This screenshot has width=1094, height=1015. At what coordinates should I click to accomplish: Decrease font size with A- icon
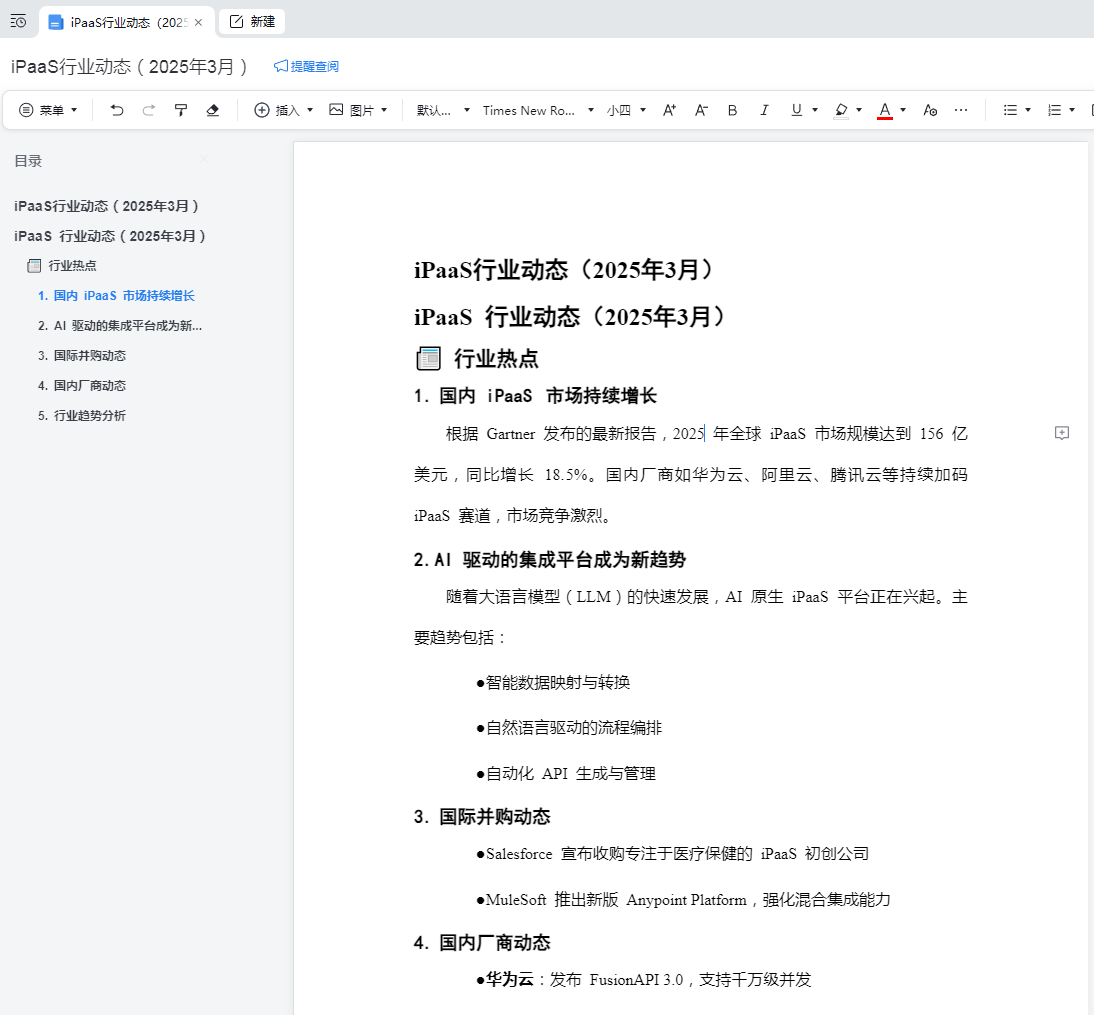[701, 110]
